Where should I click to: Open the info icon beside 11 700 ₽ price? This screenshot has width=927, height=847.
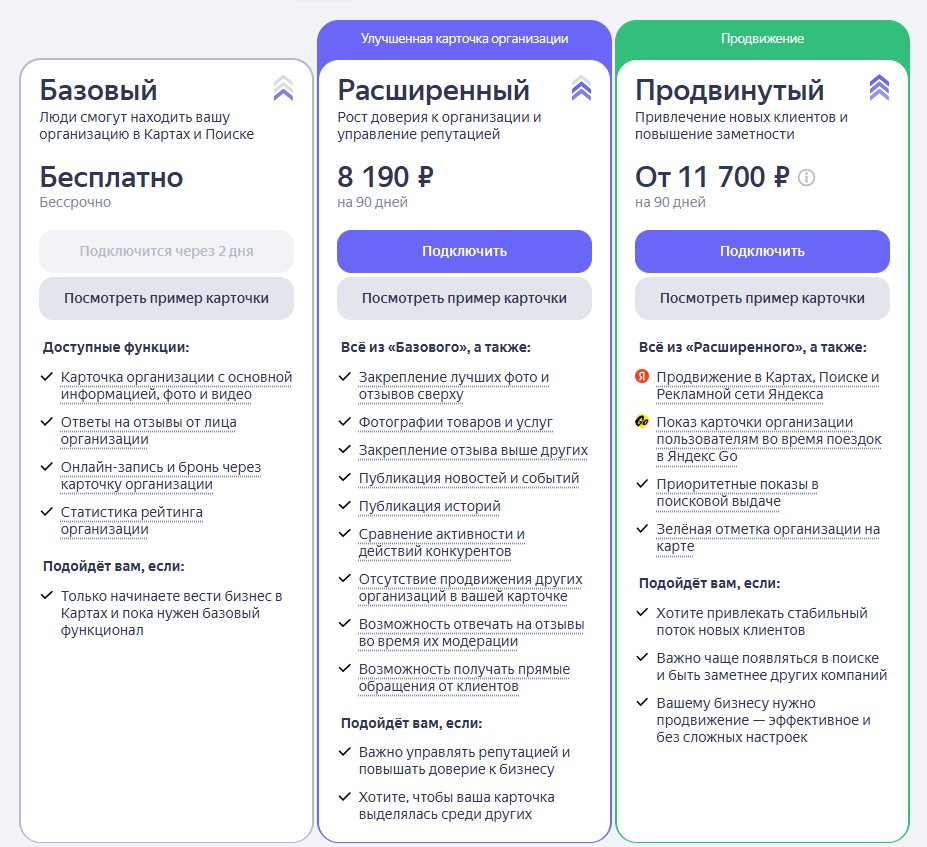tap(806, 177)
